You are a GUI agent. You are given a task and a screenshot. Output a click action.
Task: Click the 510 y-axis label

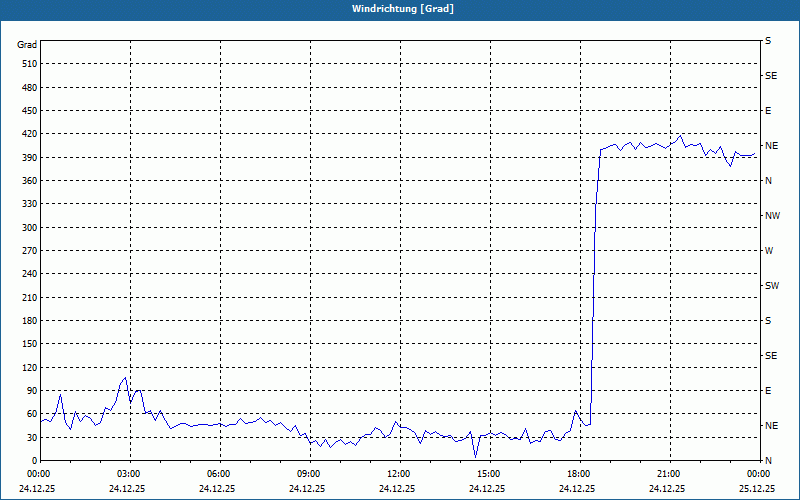pos(30,64)
